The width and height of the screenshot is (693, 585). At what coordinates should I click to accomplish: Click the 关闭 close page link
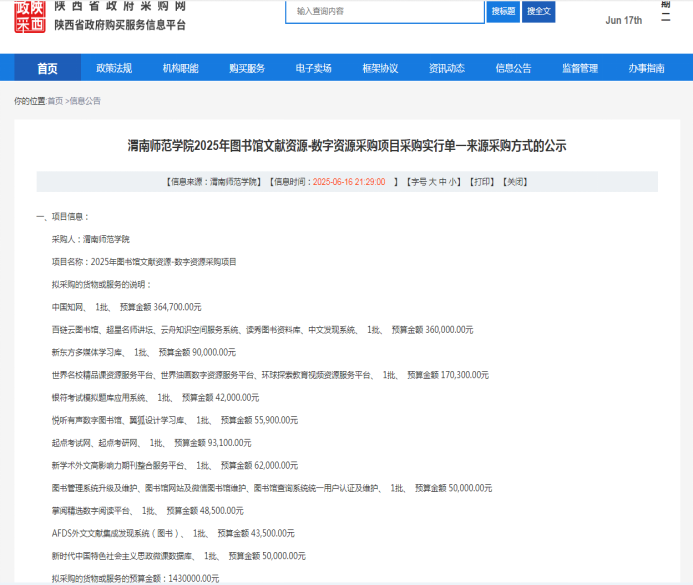(x=514, y=182)
